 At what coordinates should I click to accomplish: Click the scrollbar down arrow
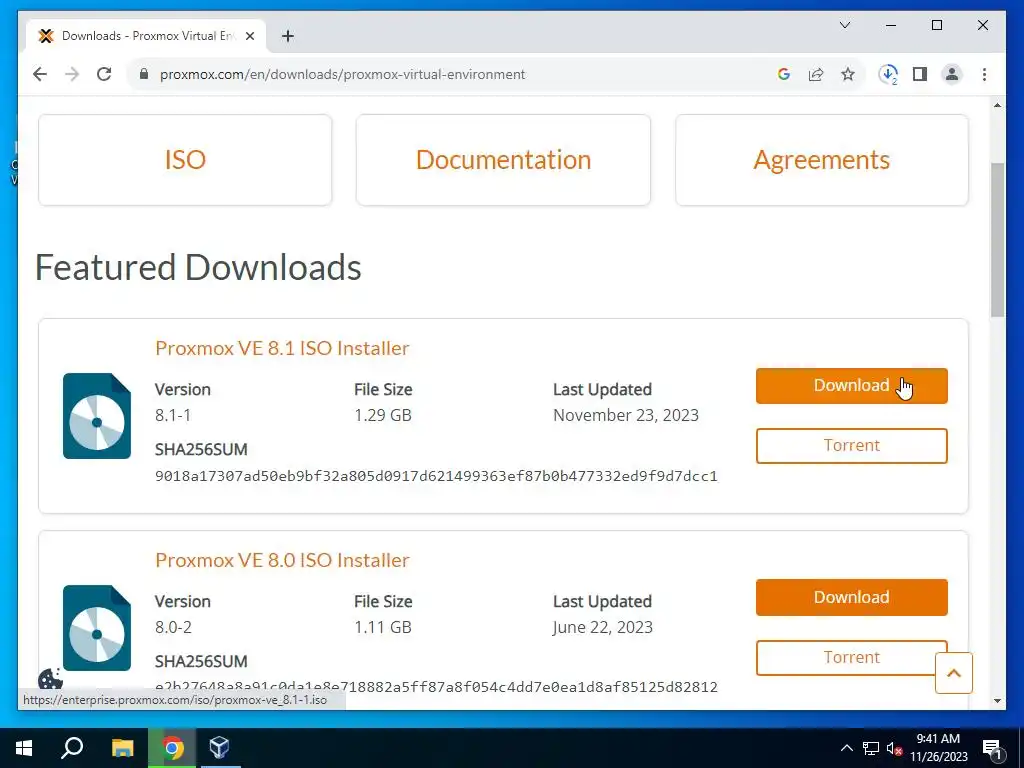997,701
